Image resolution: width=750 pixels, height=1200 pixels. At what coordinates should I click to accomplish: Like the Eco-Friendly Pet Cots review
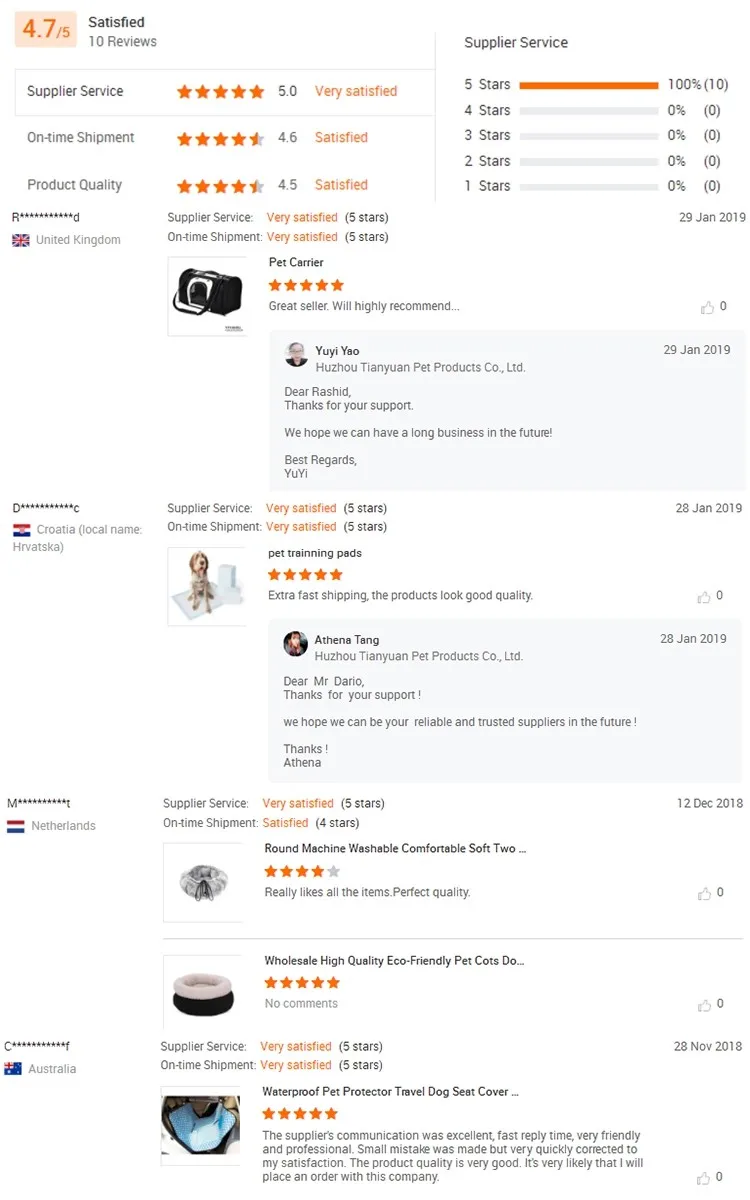click(x=705, y=1004)
